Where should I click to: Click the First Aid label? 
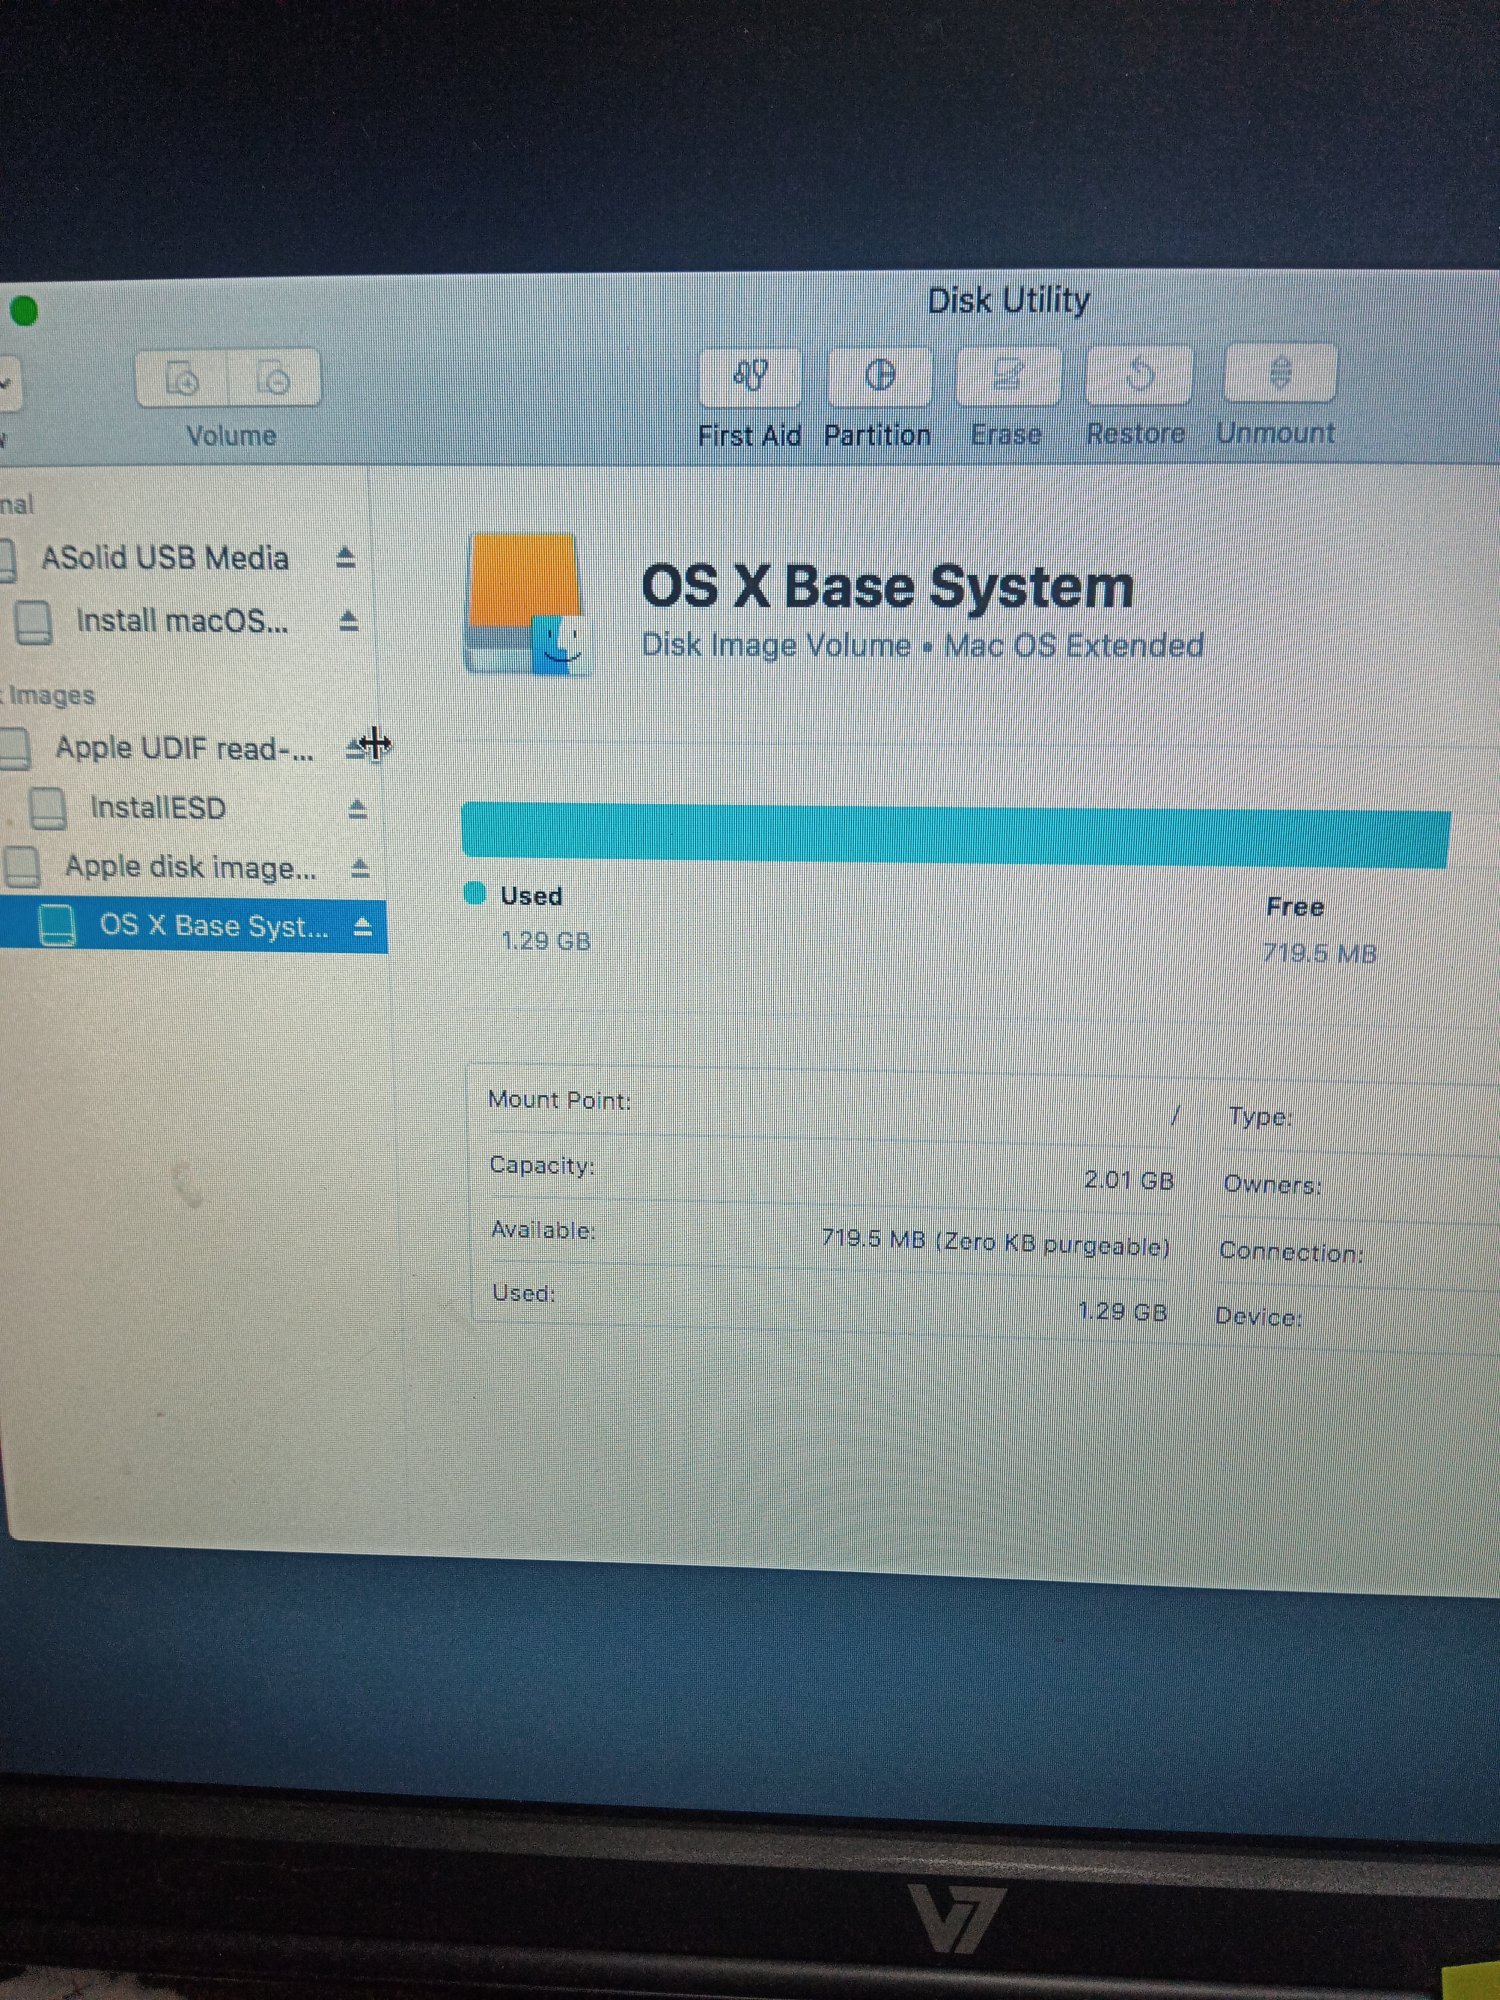pyautogui.click(x=750, y=436)
